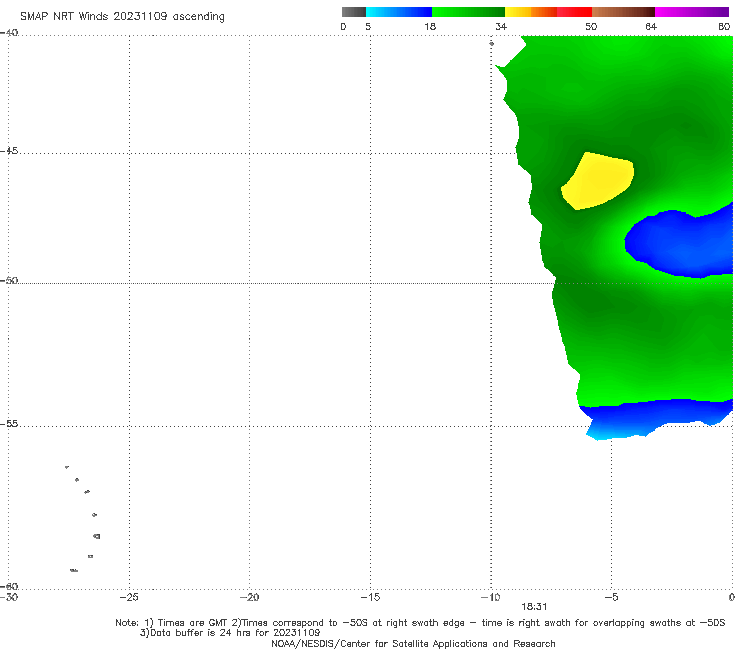Click the yellow-red 34-50 colorbar segment

click(548, 12)
